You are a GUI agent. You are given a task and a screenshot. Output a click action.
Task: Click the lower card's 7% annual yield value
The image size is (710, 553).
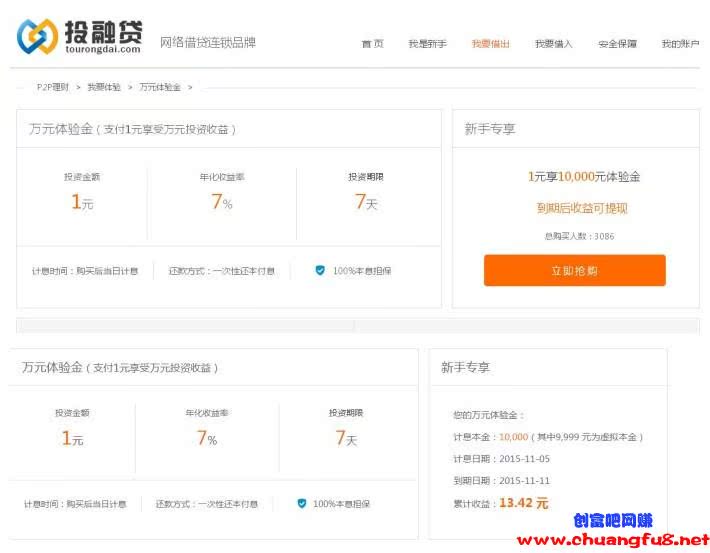point(207,438)
